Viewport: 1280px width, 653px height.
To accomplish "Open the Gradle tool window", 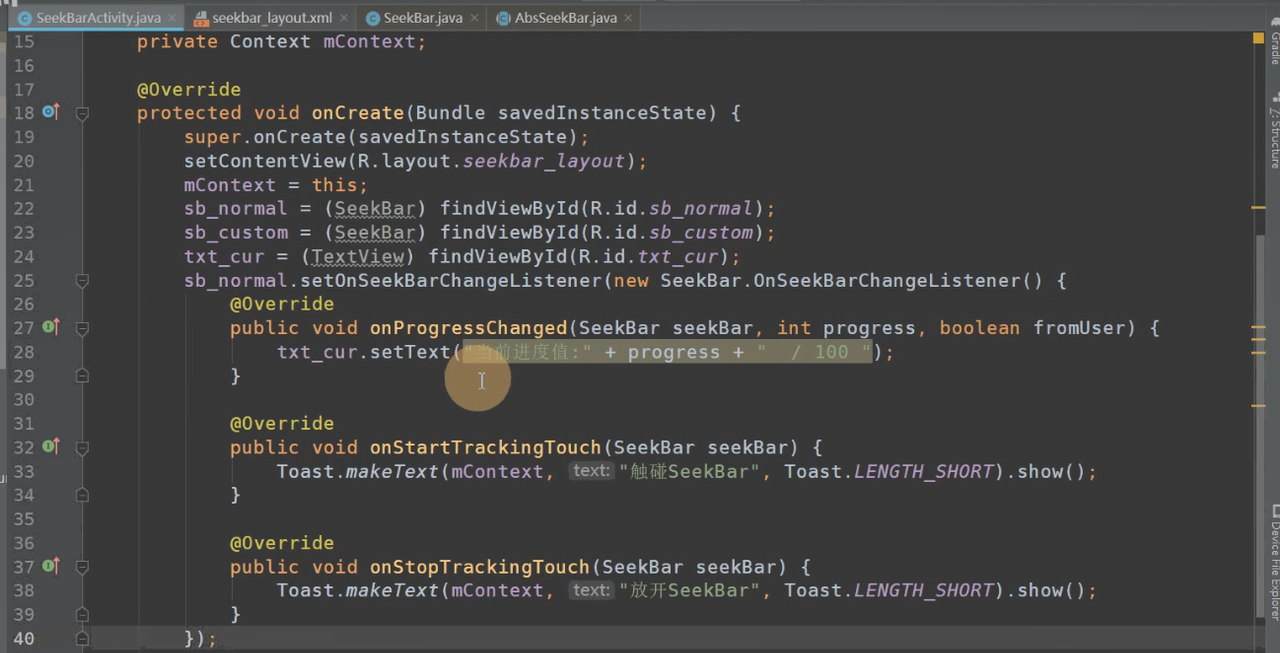I will [1274, 48].
